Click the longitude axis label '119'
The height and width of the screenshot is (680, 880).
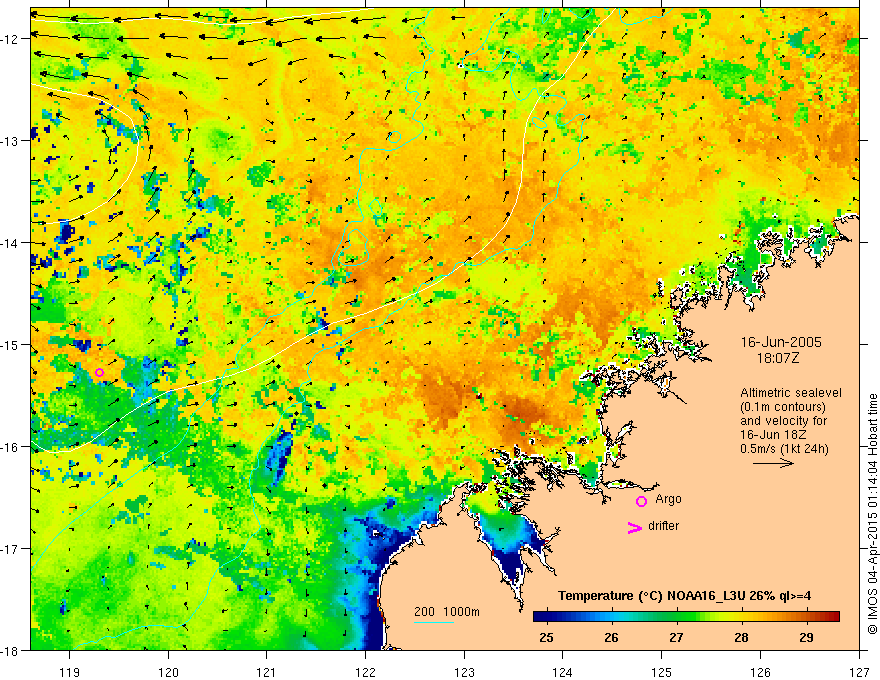click(70, 672)
